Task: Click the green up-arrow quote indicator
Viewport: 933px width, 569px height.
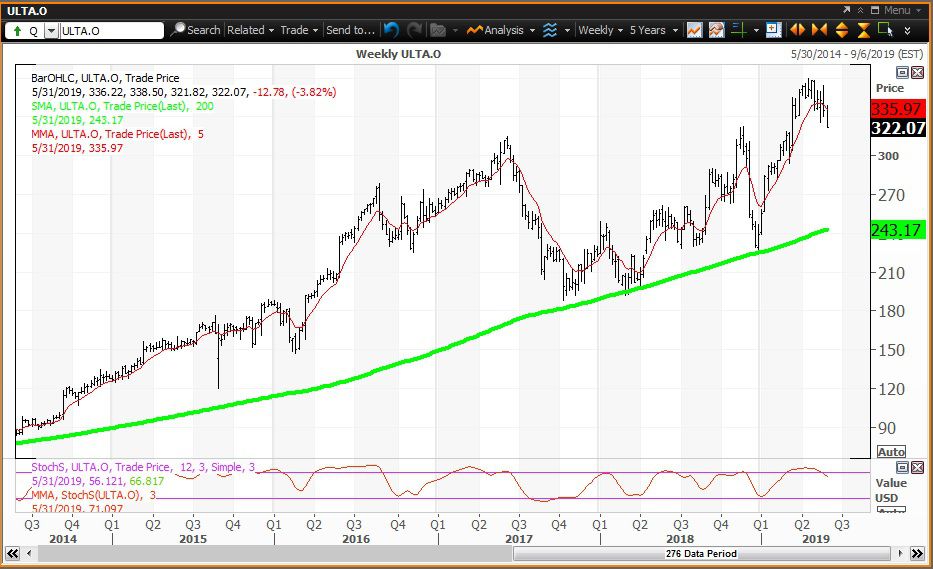Action: 17,30
